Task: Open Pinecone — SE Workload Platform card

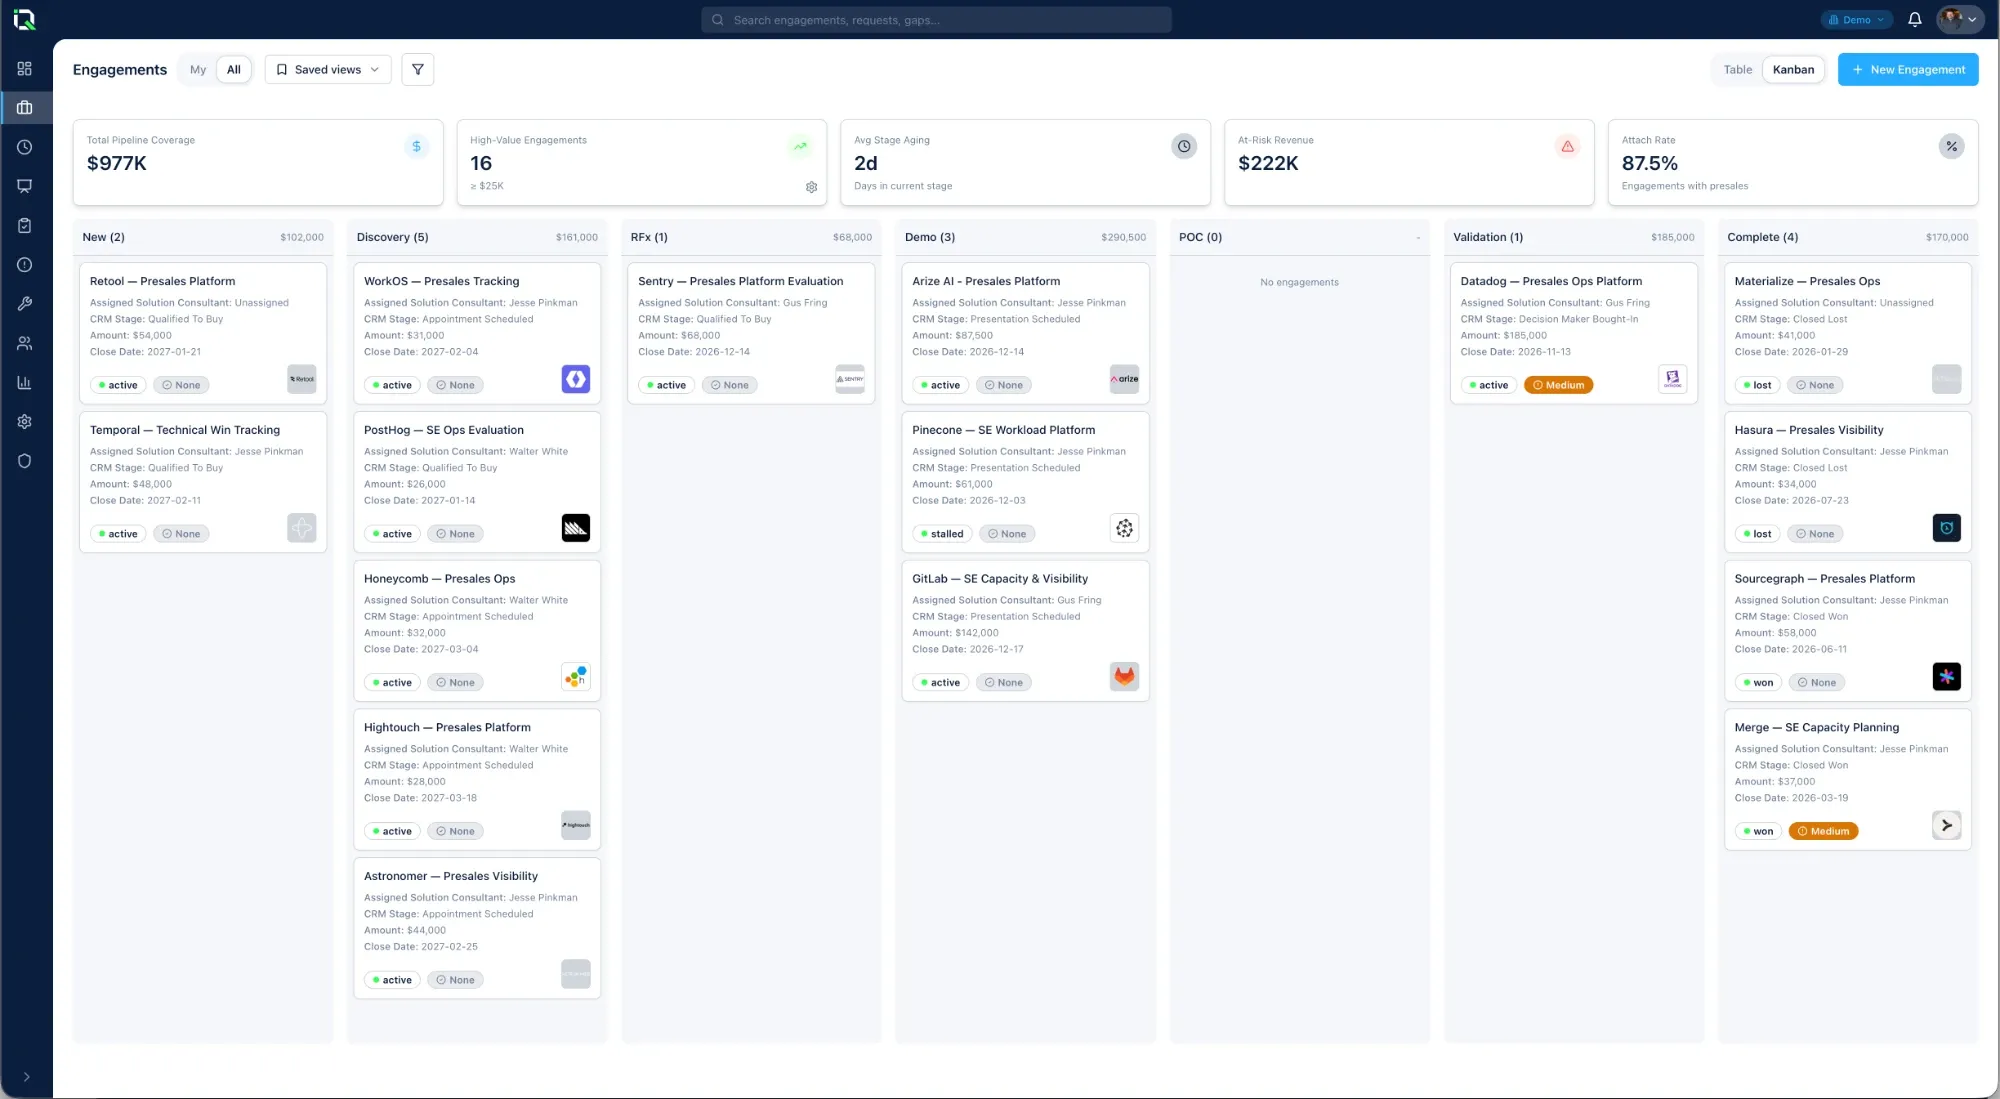Action: 1025,482
